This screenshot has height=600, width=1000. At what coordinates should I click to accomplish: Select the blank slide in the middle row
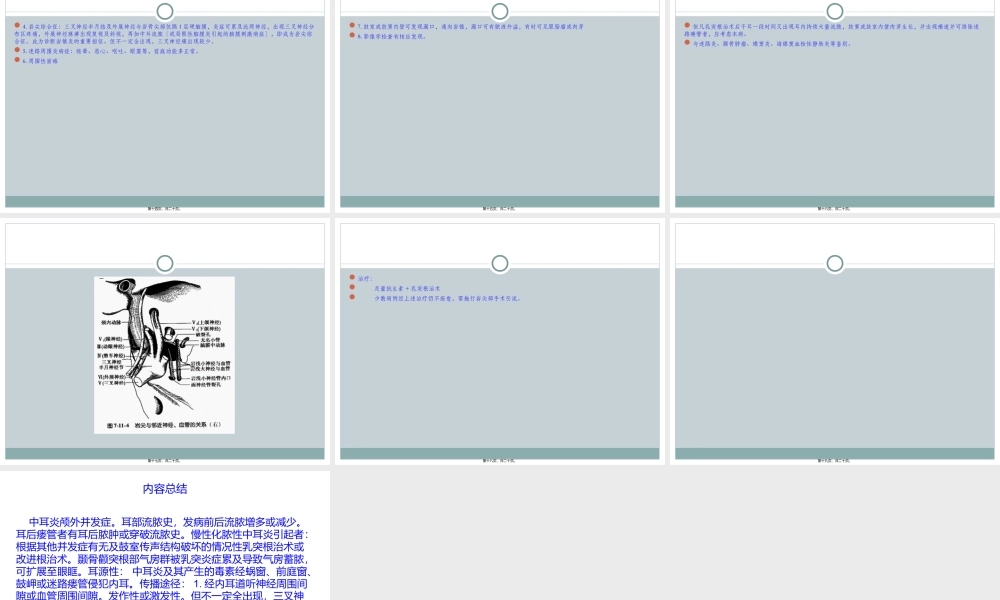(x=835, y=341)
